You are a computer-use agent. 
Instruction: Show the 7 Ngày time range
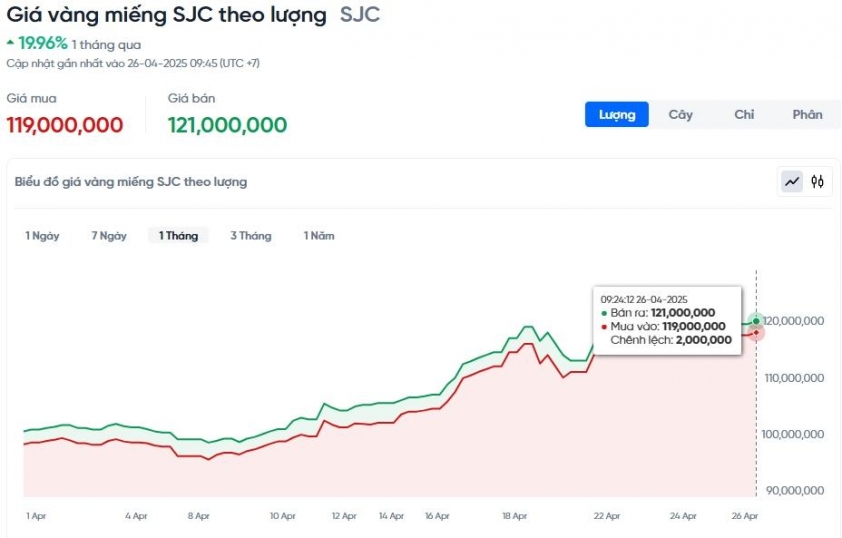tap(109, 236)
